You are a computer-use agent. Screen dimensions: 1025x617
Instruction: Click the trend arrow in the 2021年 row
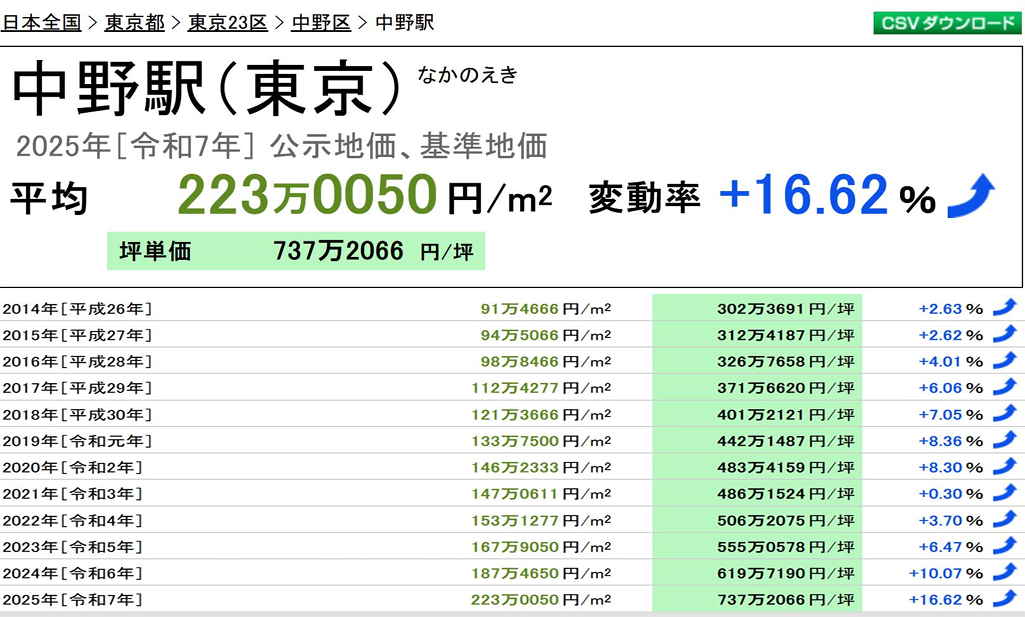(x=1005, y=493)
